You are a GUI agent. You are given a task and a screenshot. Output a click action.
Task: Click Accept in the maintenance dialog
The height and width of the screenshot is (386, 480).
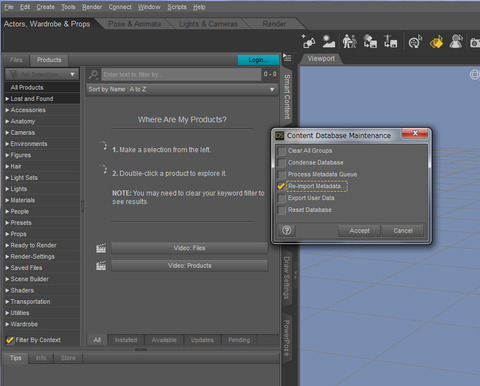(x=359, y=231)
